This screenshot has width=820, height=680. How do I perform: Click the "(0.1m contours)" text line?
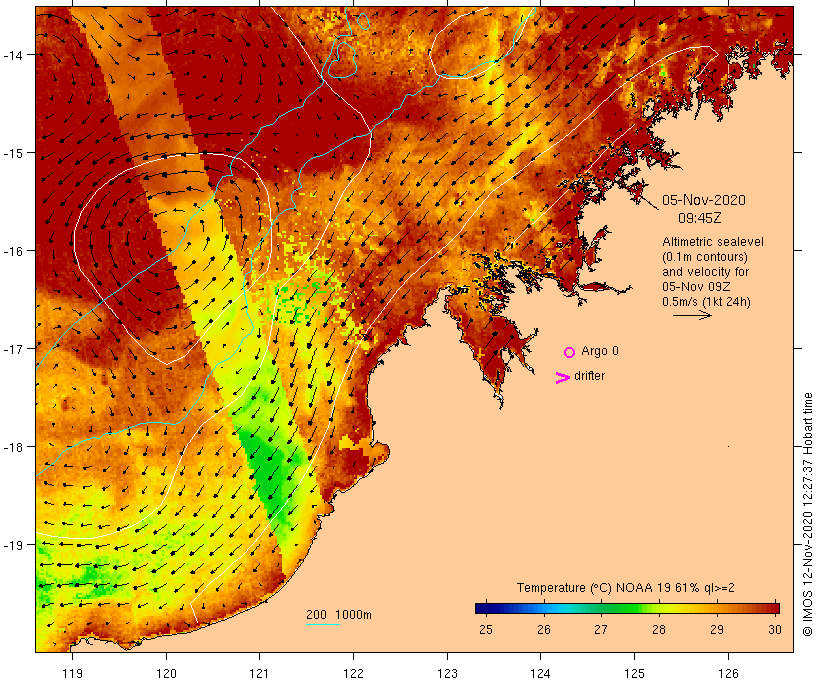(x=705, y=257)
